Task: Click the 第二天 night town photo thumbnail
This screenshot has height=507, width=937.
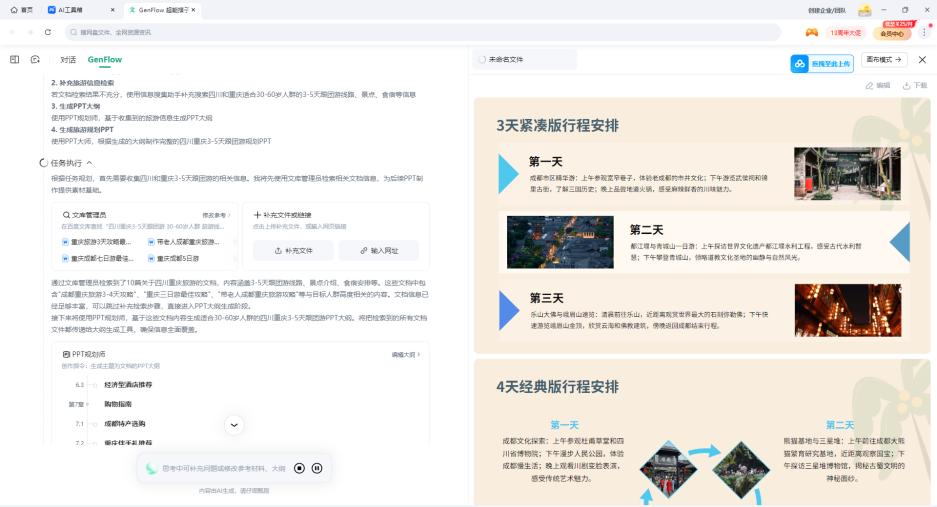Action: coord(560,242)
